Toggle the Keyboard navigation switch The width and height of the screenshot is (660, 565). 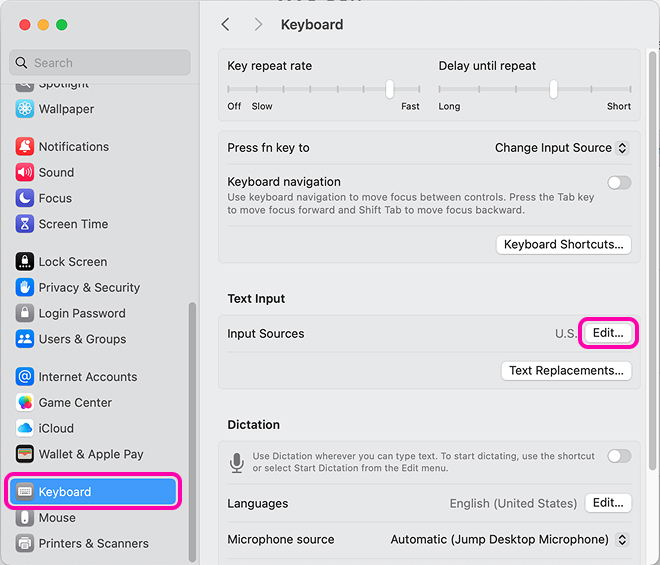619,183
